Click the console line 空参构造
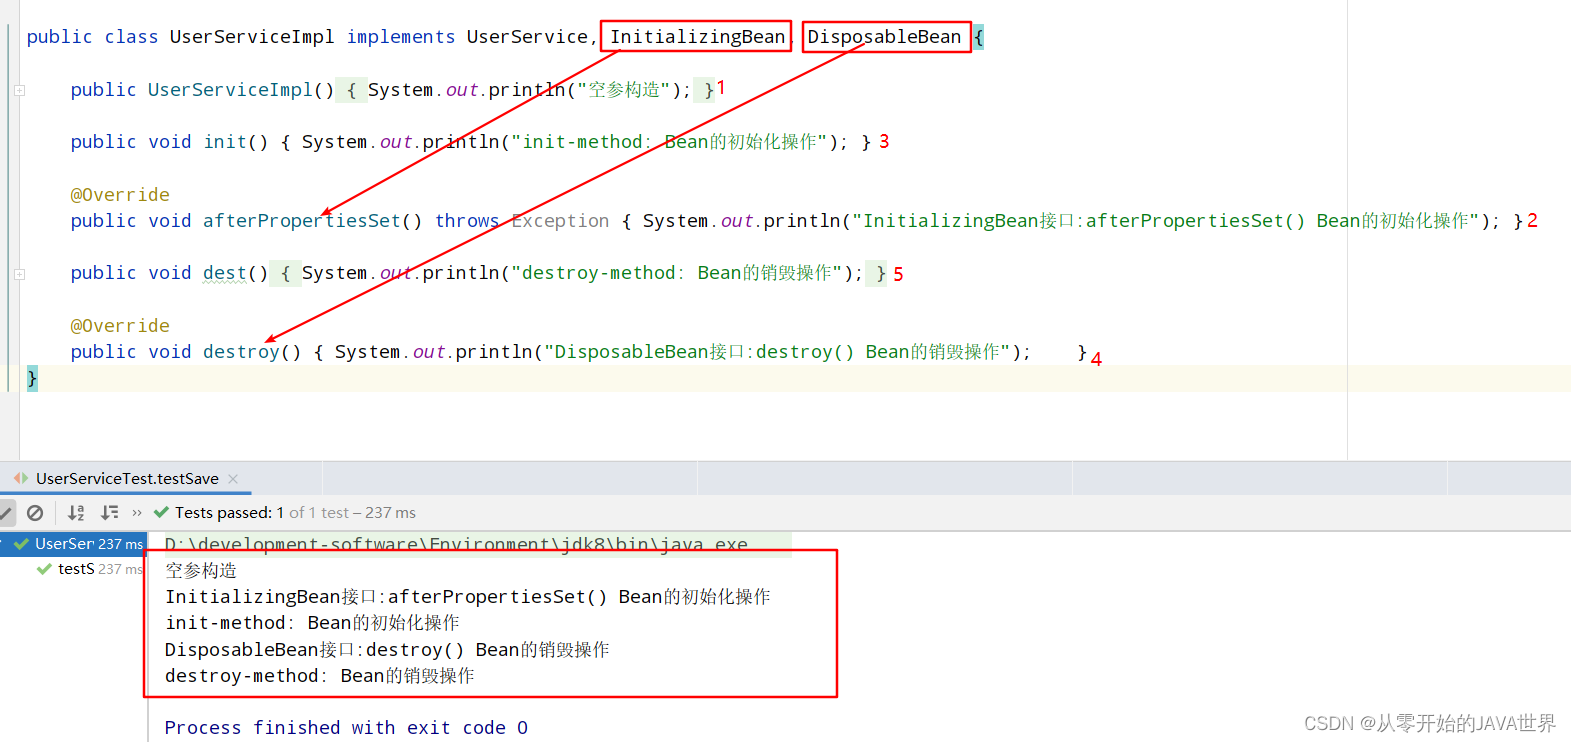 tap(201, 570)
